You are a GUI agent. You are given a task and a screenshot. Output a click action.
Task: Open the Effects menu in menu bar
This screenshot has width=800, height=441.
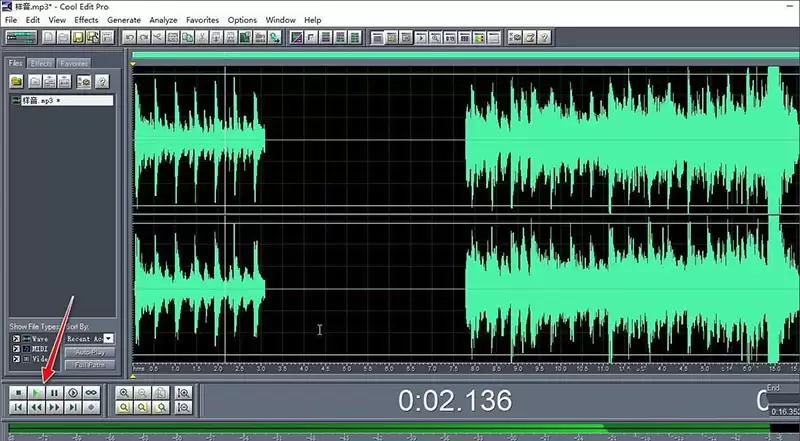click(86, 20)
